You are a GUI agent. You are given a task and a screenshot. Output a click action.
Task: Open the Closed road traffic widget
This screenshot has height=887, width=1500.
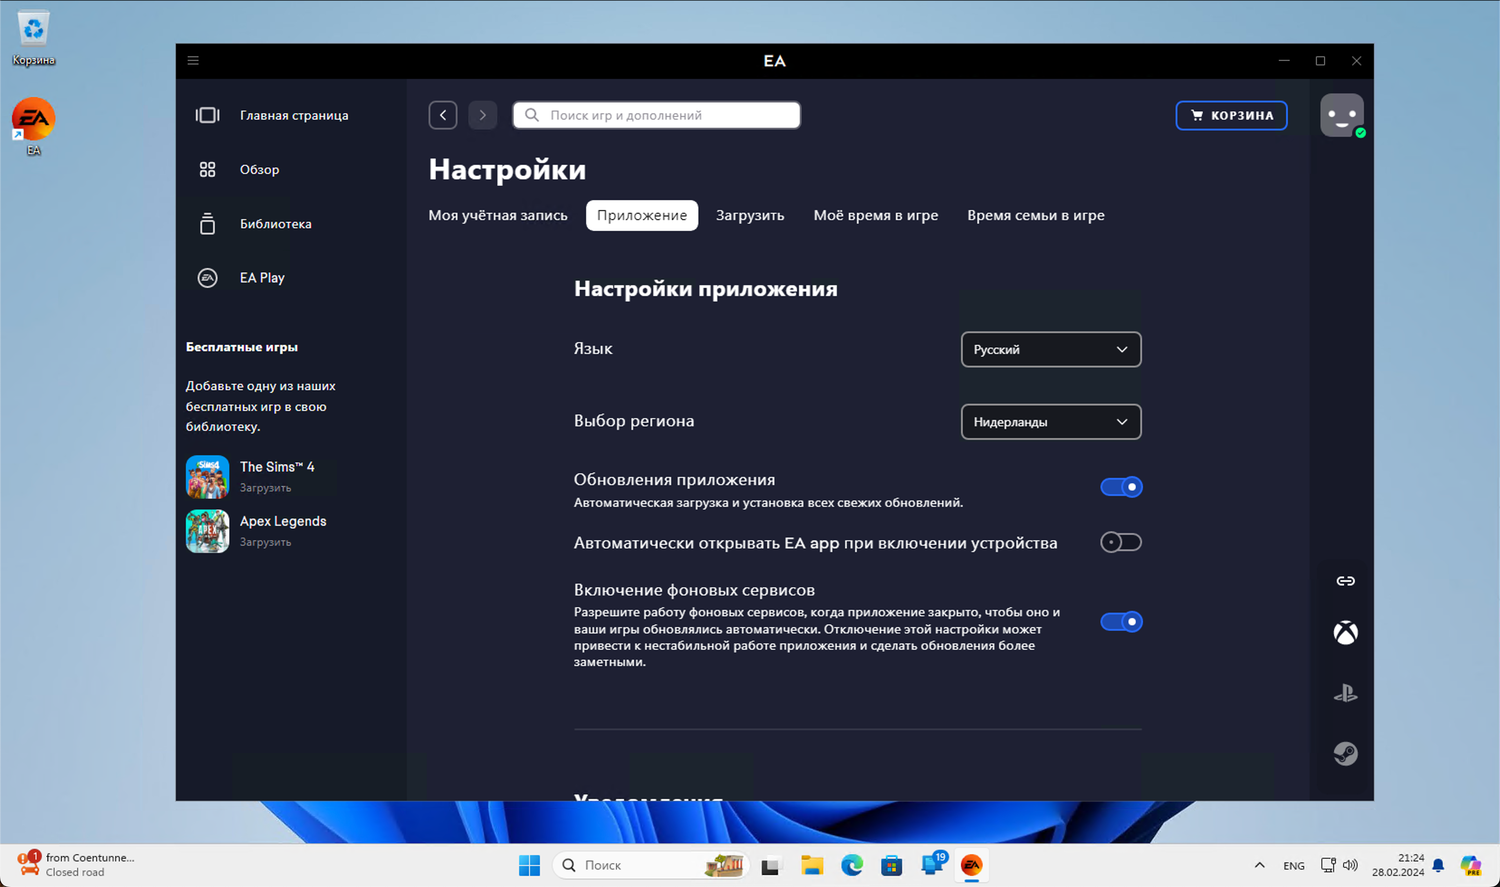click(x=78, y=865)
